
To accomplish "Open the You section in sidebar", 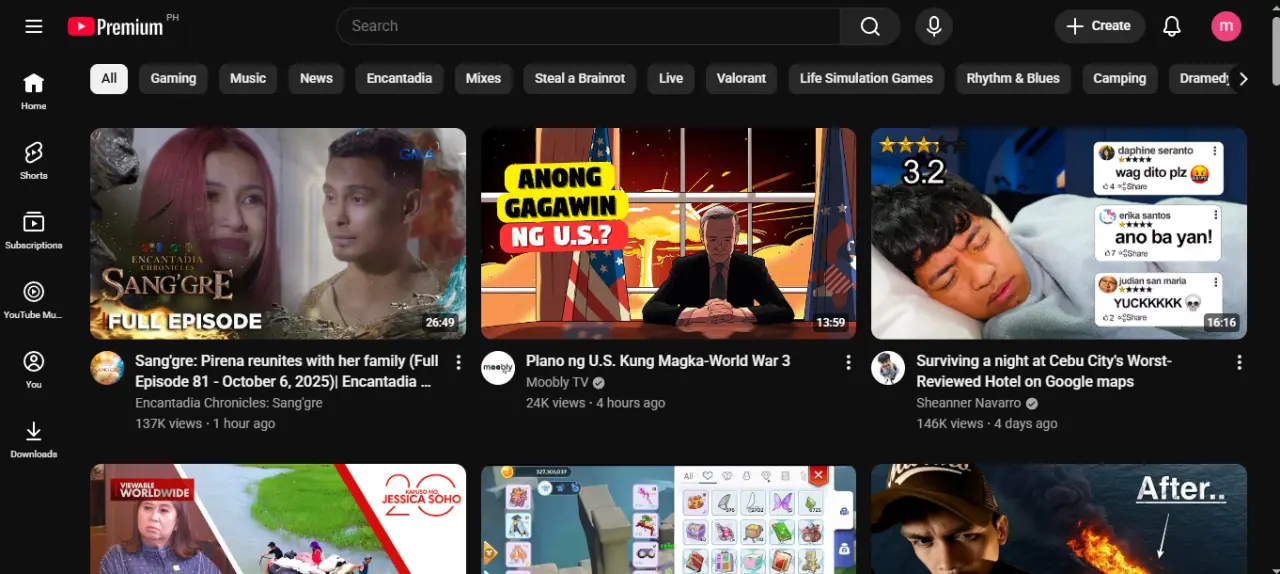I will pyautogui.click(x=34, y=369).
